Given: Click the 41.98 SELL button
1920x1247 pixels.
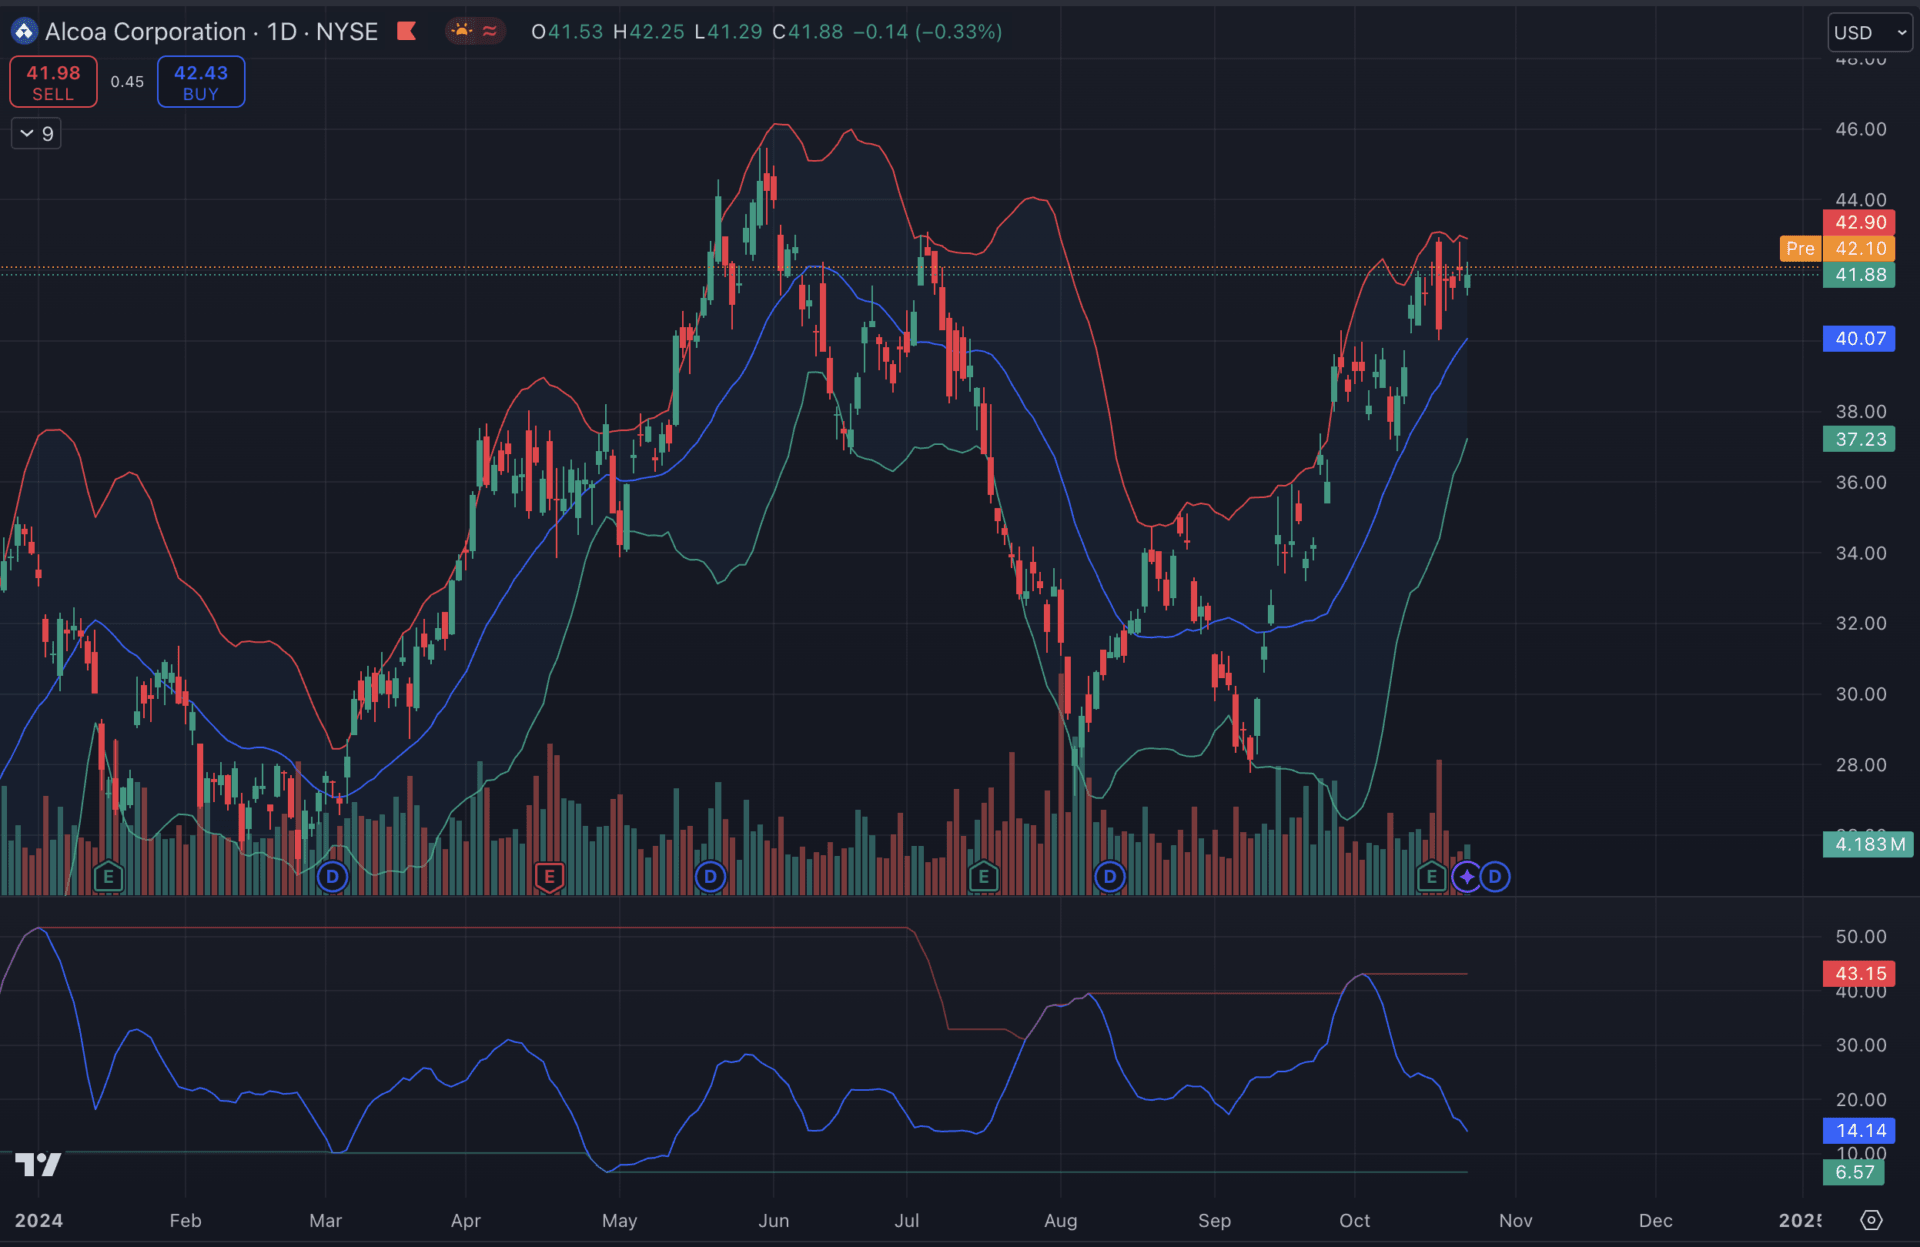Looking at the screenshot, I should pyautogui.click(x=53, y=82).
